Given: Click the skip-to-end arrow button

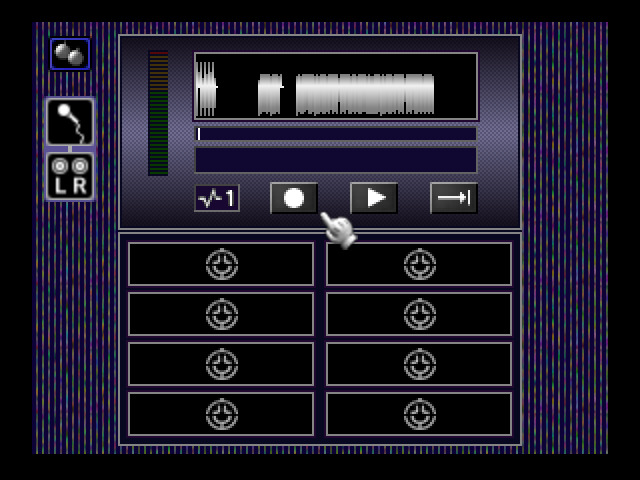Looking at the screenshot, I should (453, 198).
